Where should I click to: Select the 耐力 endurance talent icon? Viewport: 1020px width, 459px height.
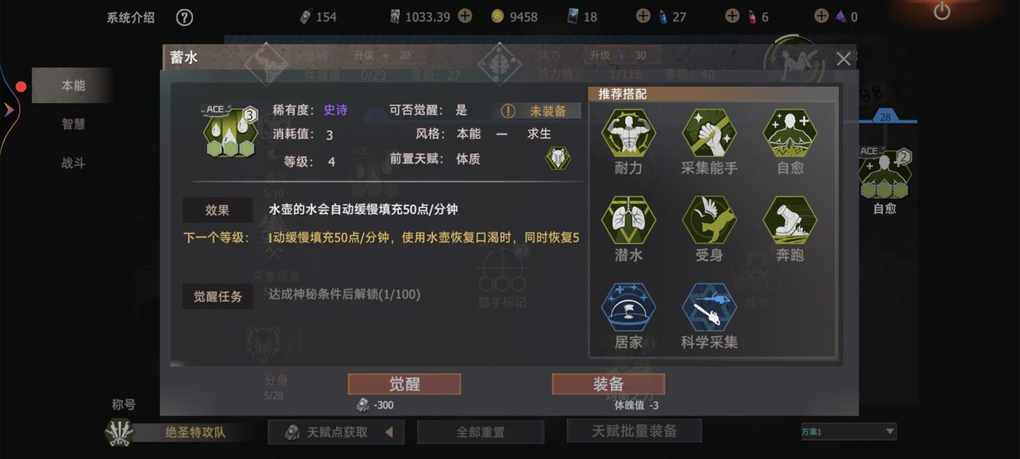click(x=628, y=133)
